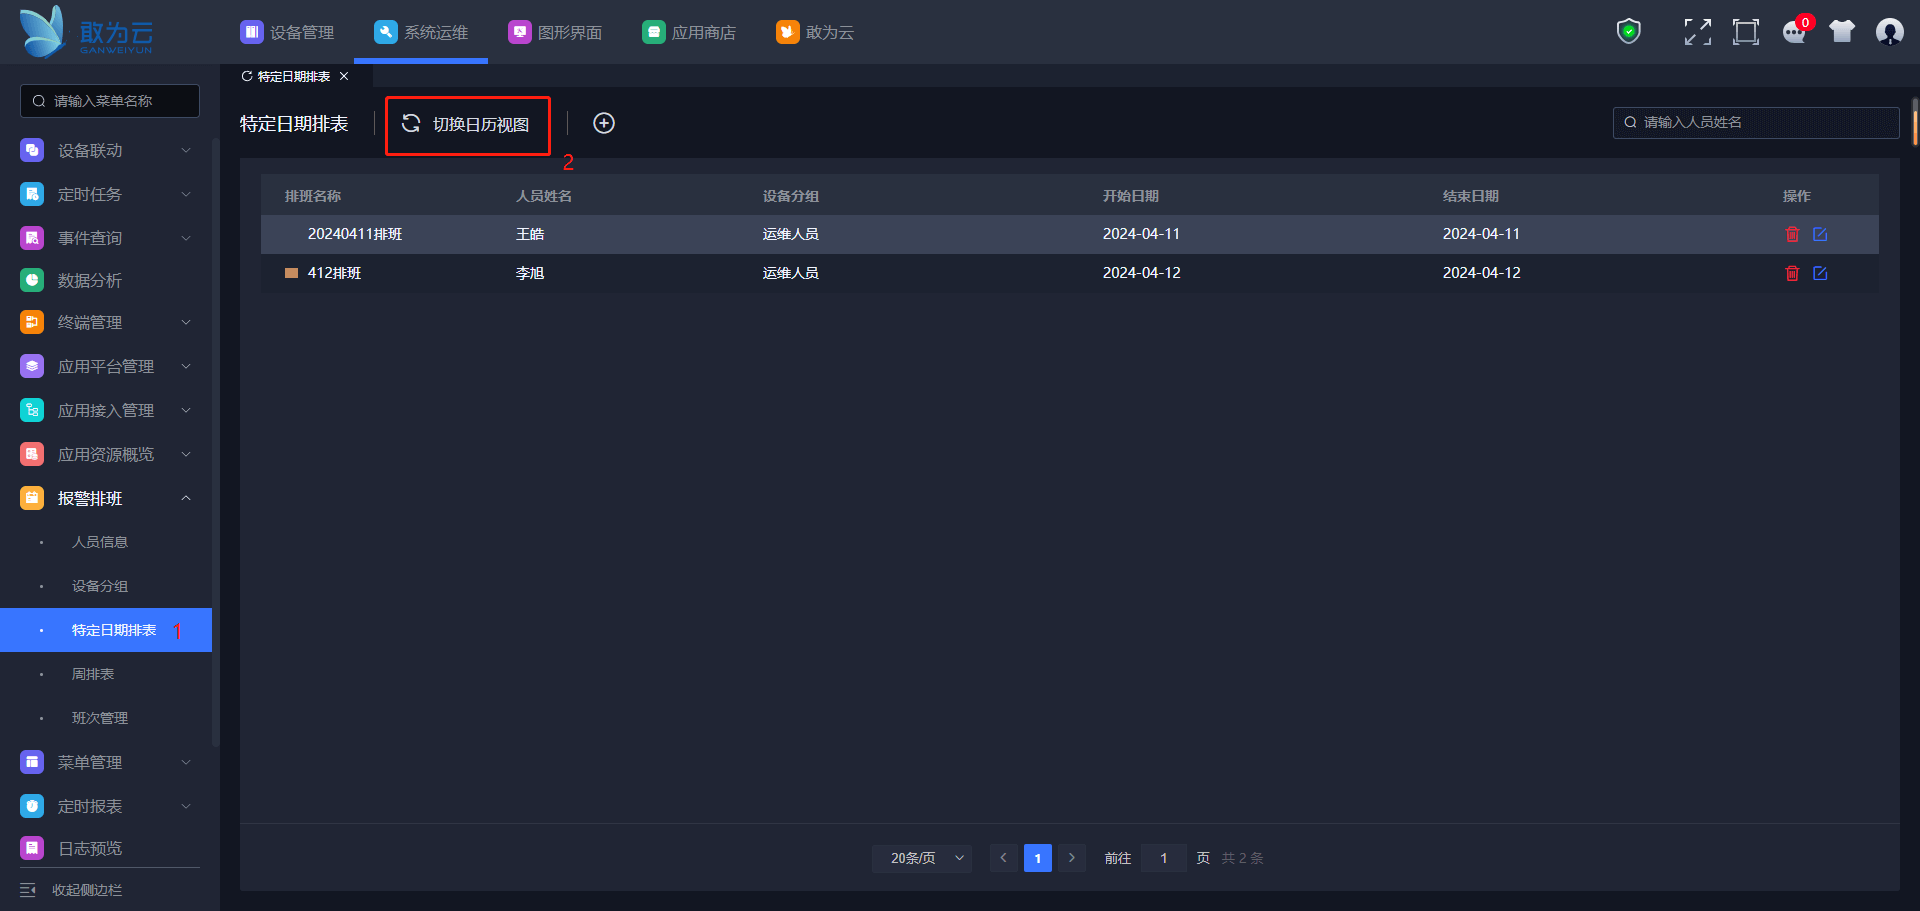Expand the 终端管理 menu chevron
Screen dimensions: 1920x911
point(186,322)
